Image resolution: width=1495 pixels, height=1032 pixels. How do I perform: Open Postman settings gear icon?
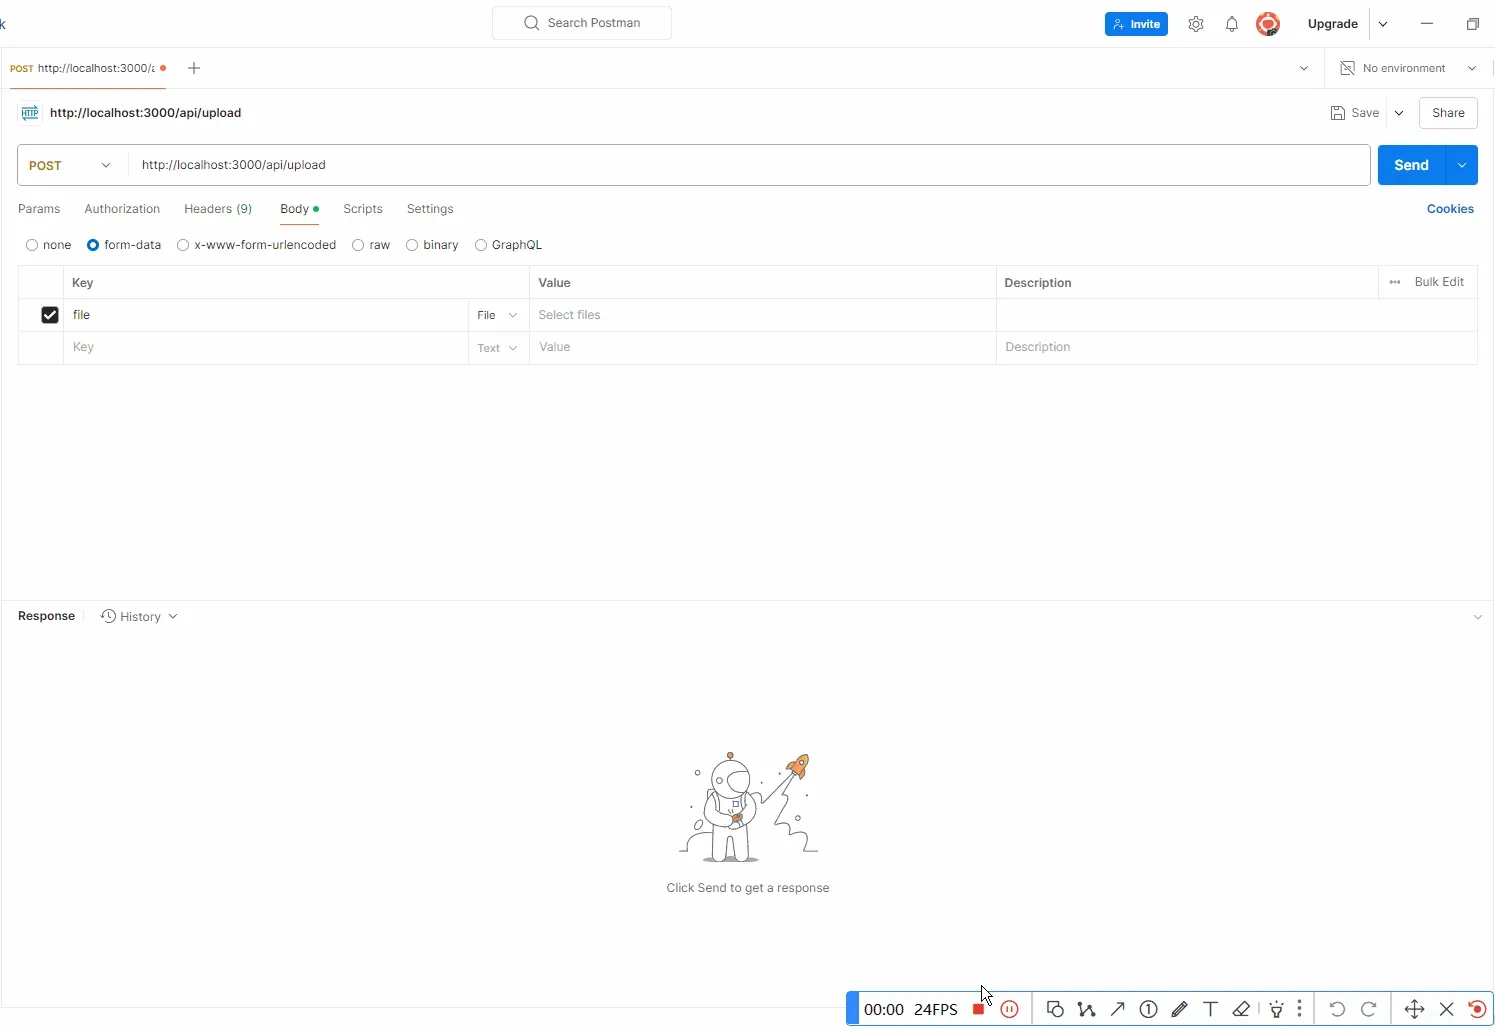(x=1196, y=24)
